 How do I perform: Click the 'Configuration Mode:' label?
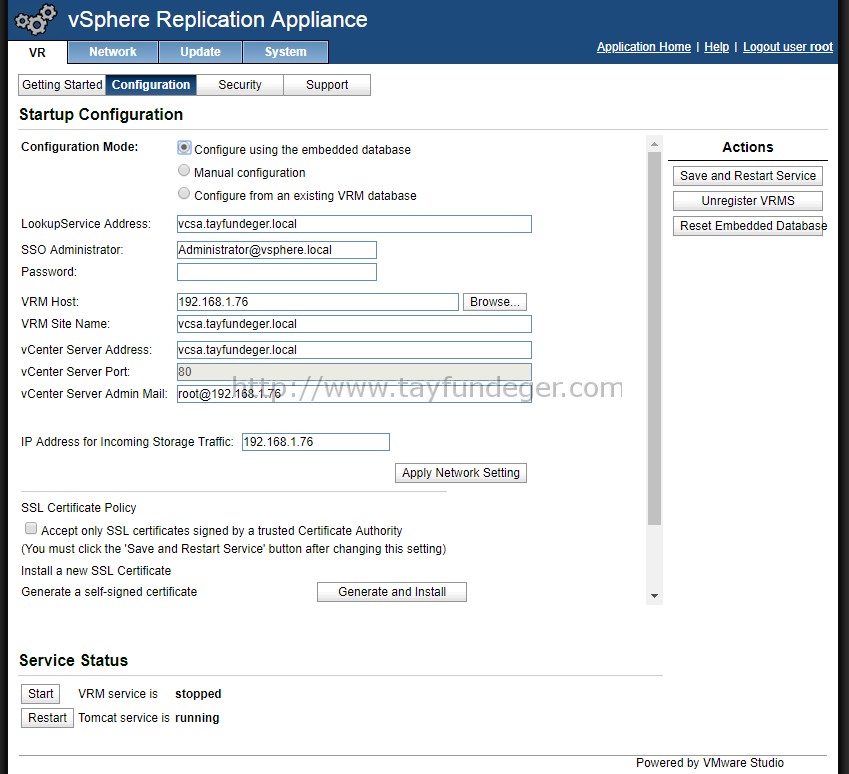click(80, 147)
